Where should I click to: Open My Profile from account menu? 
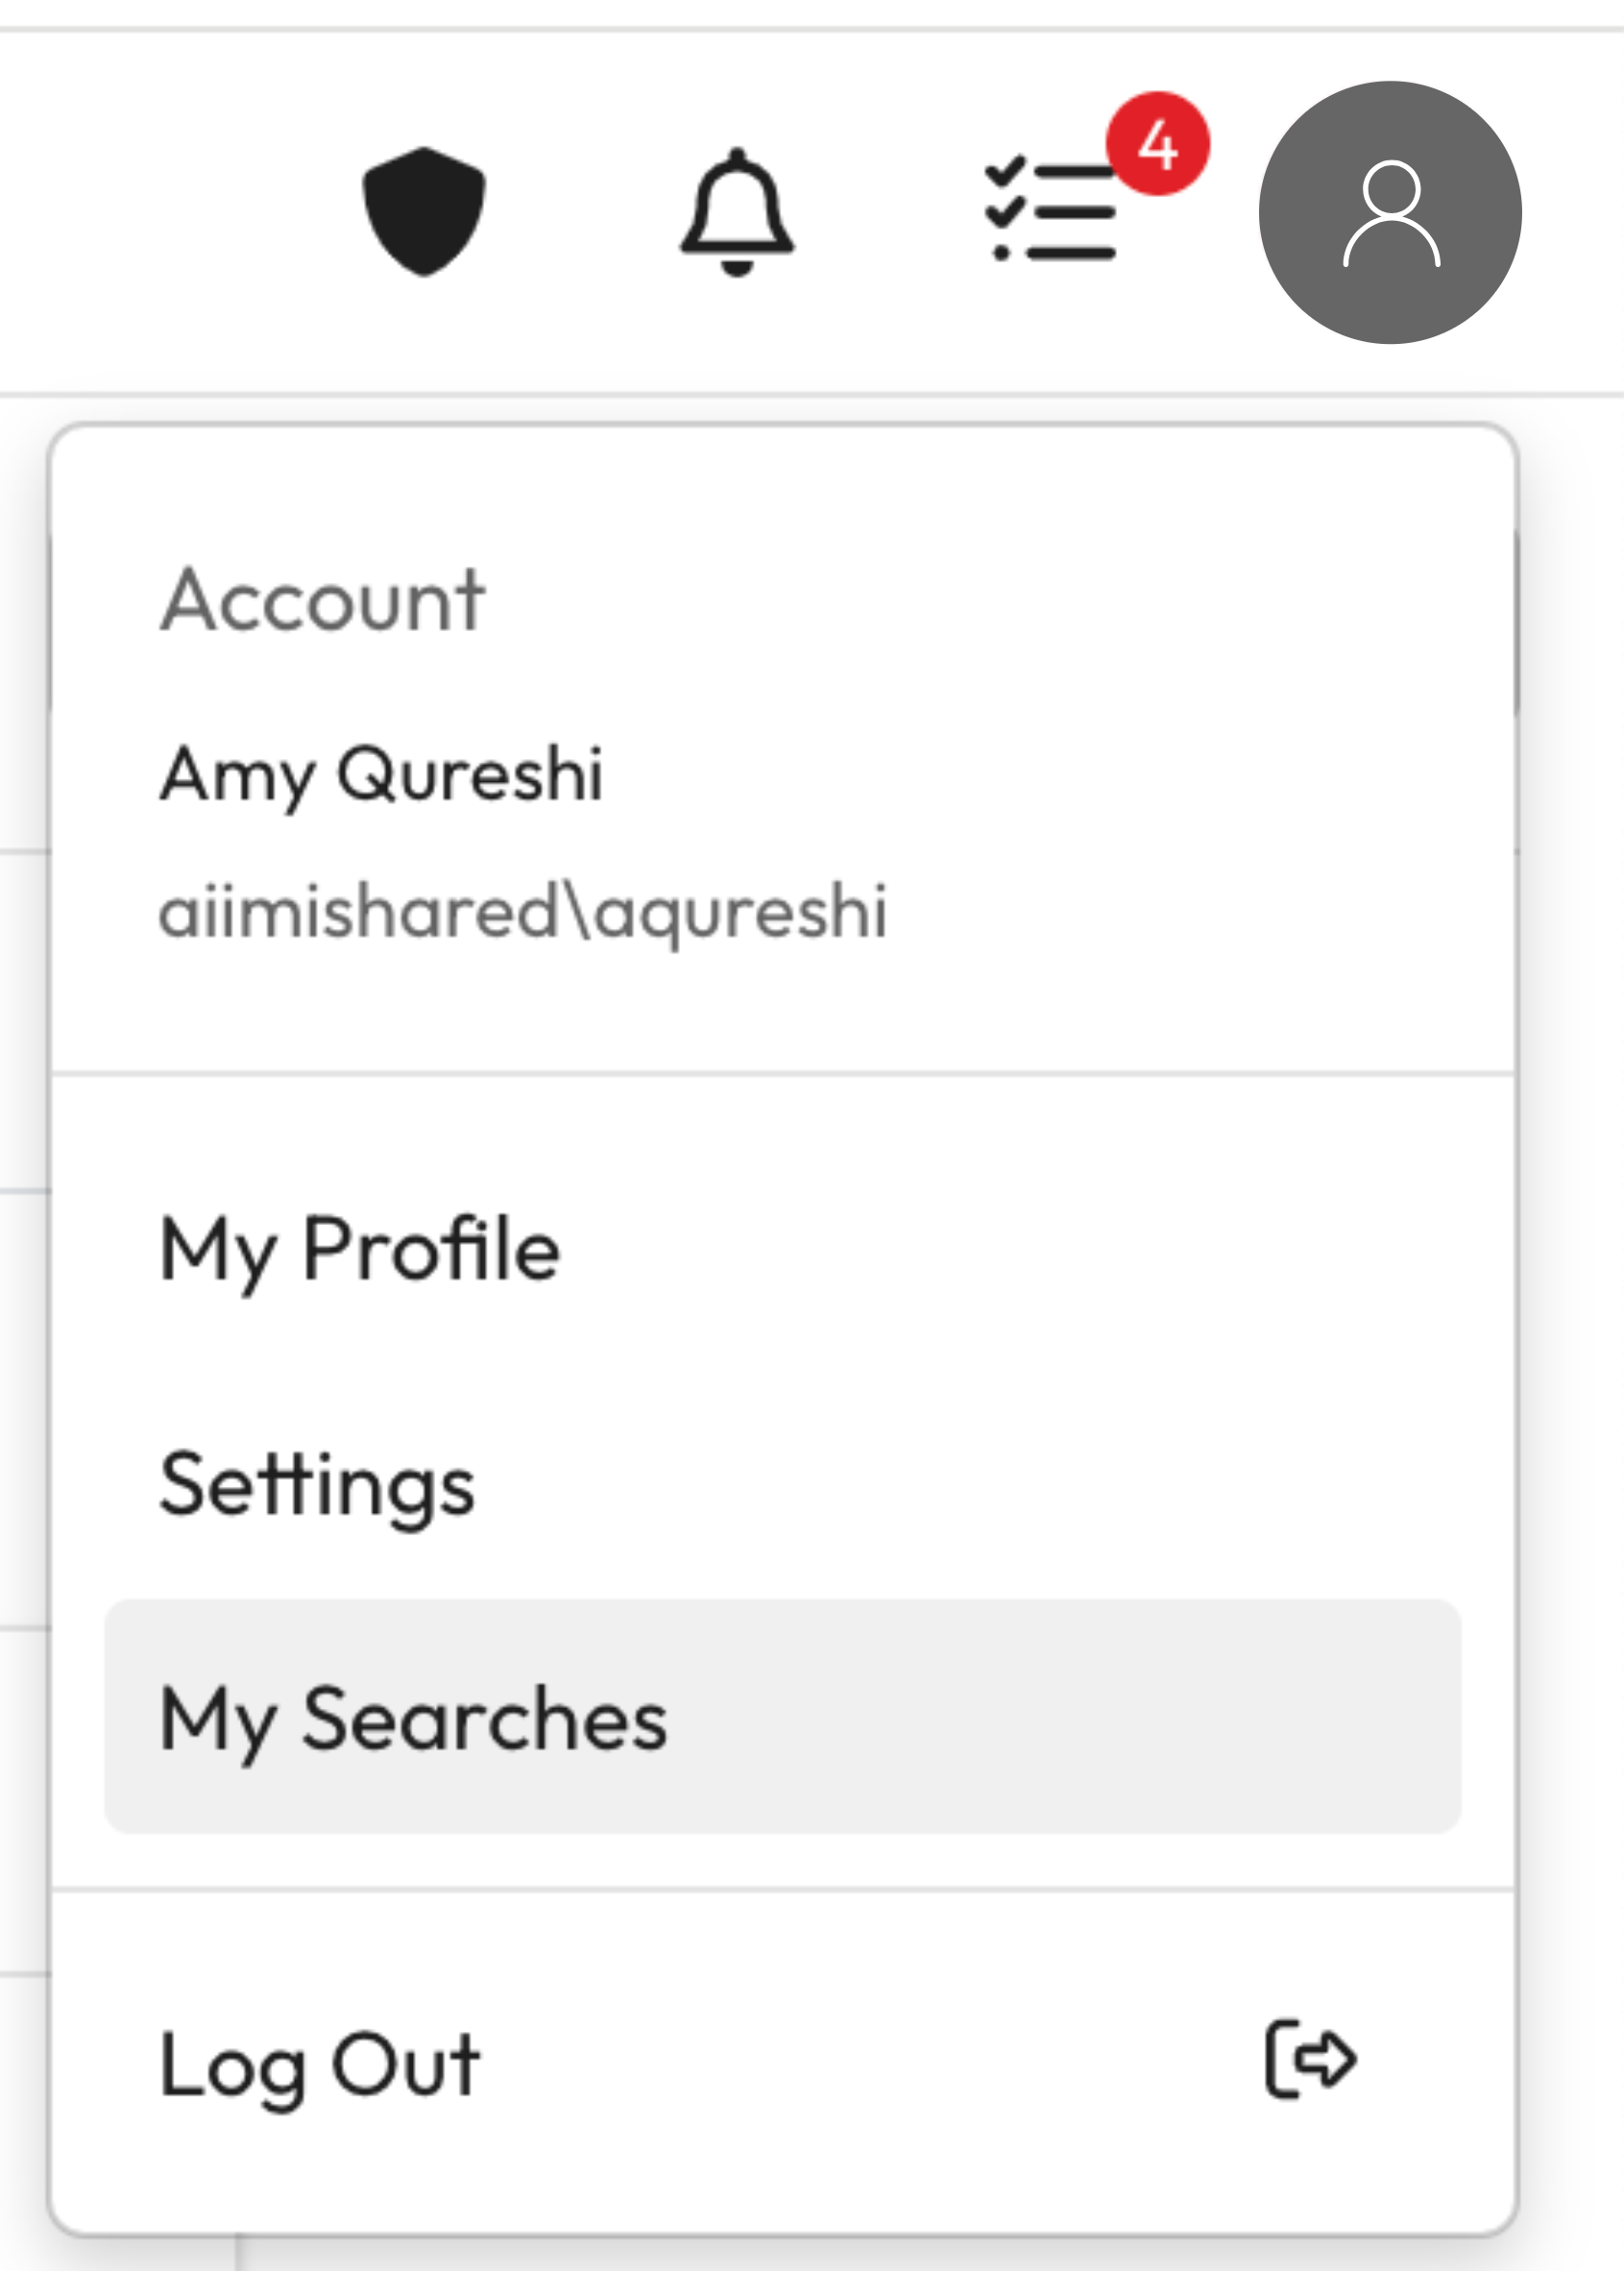point(360,1249)
